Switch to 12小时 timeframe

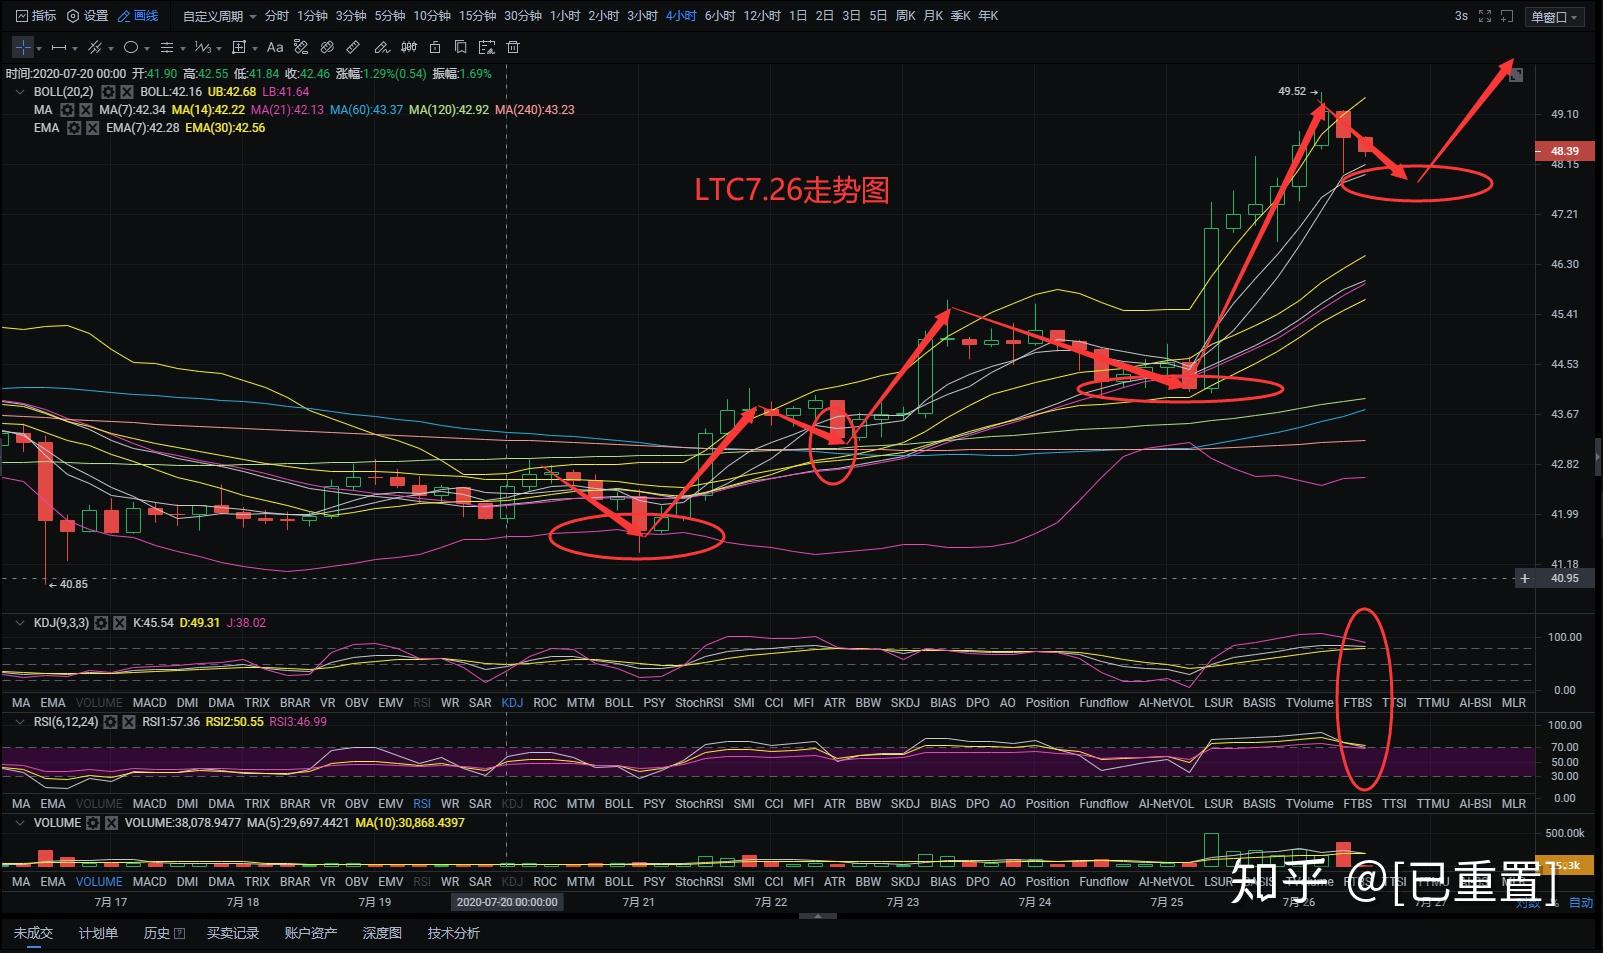762,16
